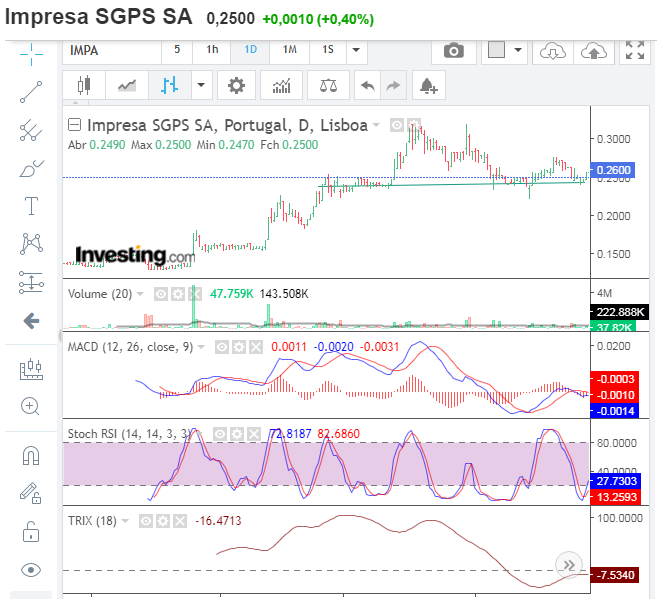662x599 pixels.
Task: Select the 5 minute timeframe
Action: [177, 50]
